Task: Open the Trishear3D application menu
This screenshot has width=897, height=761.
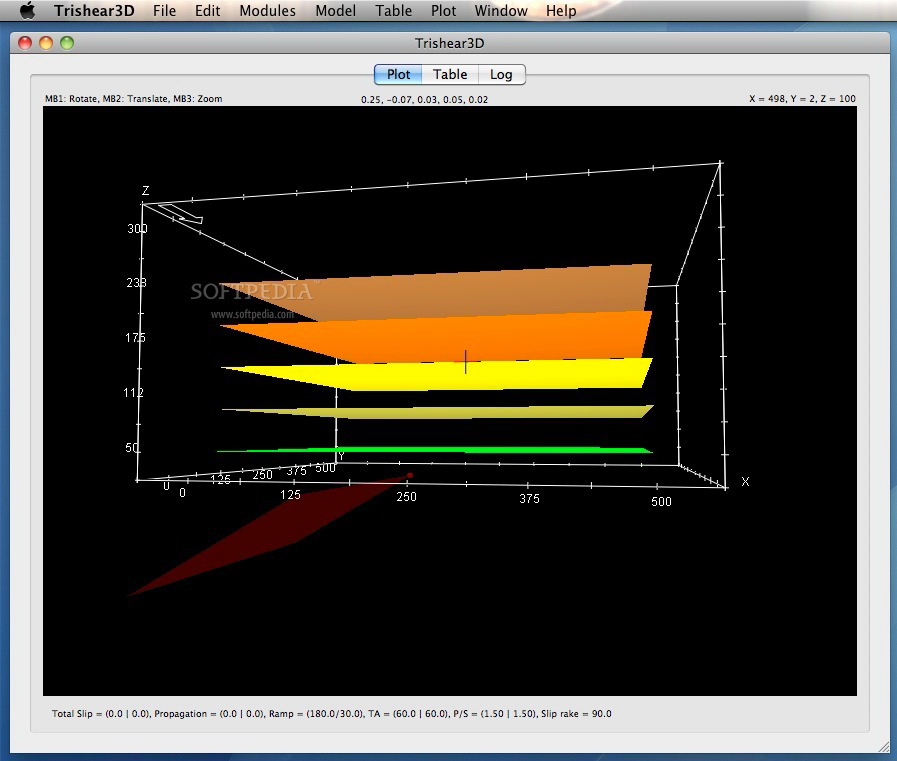Action: [96, 11]
